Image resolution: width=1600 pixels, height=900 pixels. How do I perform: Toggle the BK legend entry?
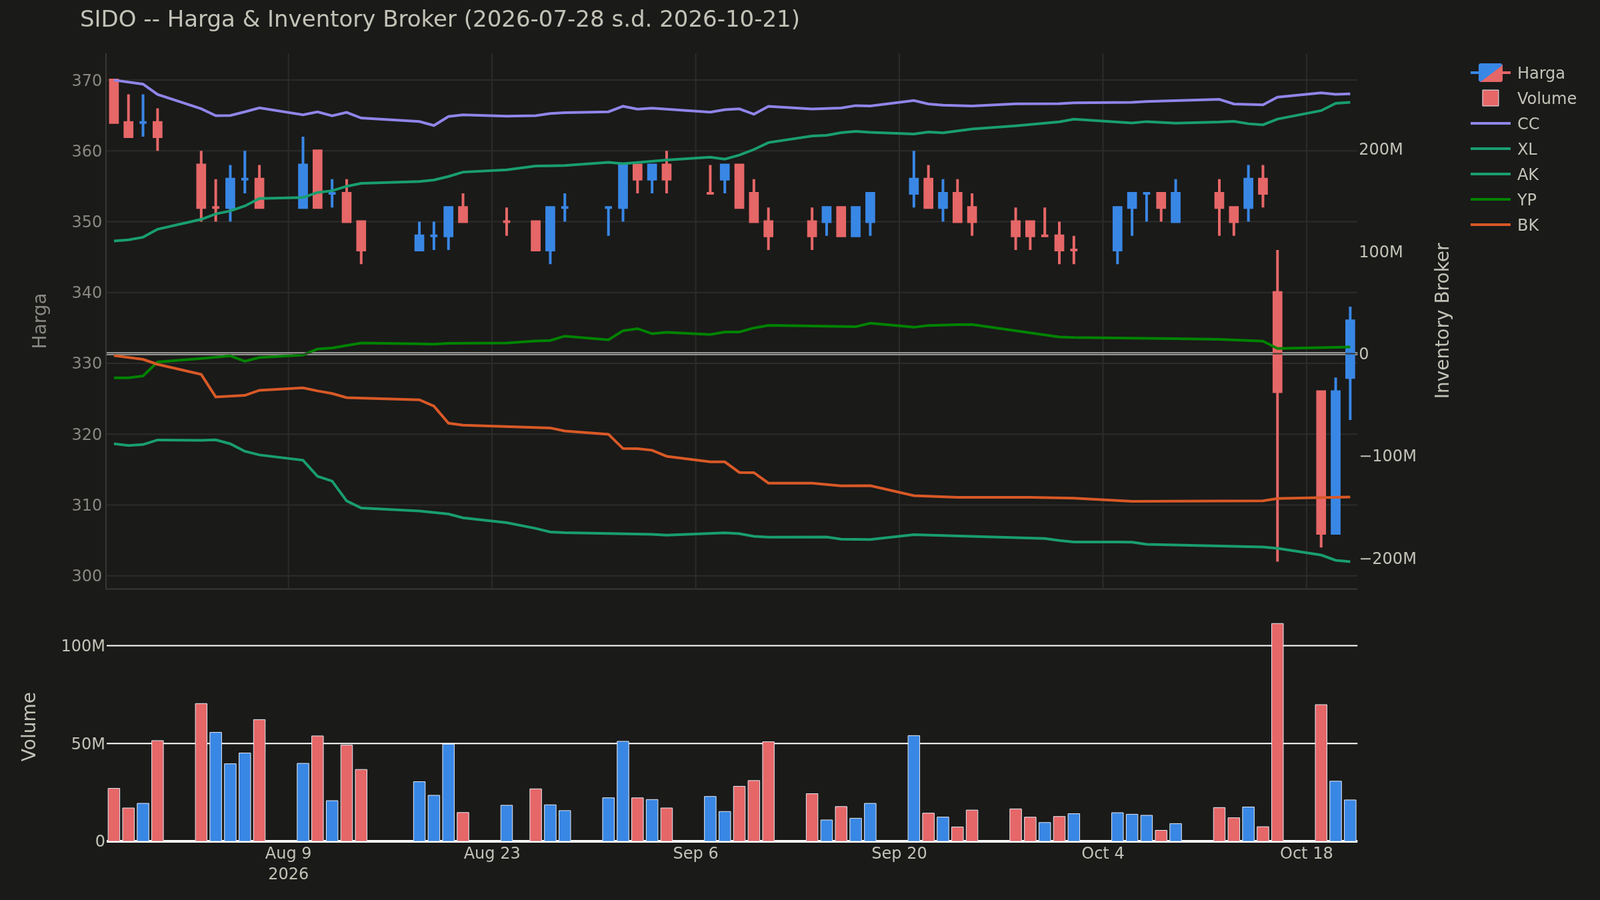point(1505,225)
